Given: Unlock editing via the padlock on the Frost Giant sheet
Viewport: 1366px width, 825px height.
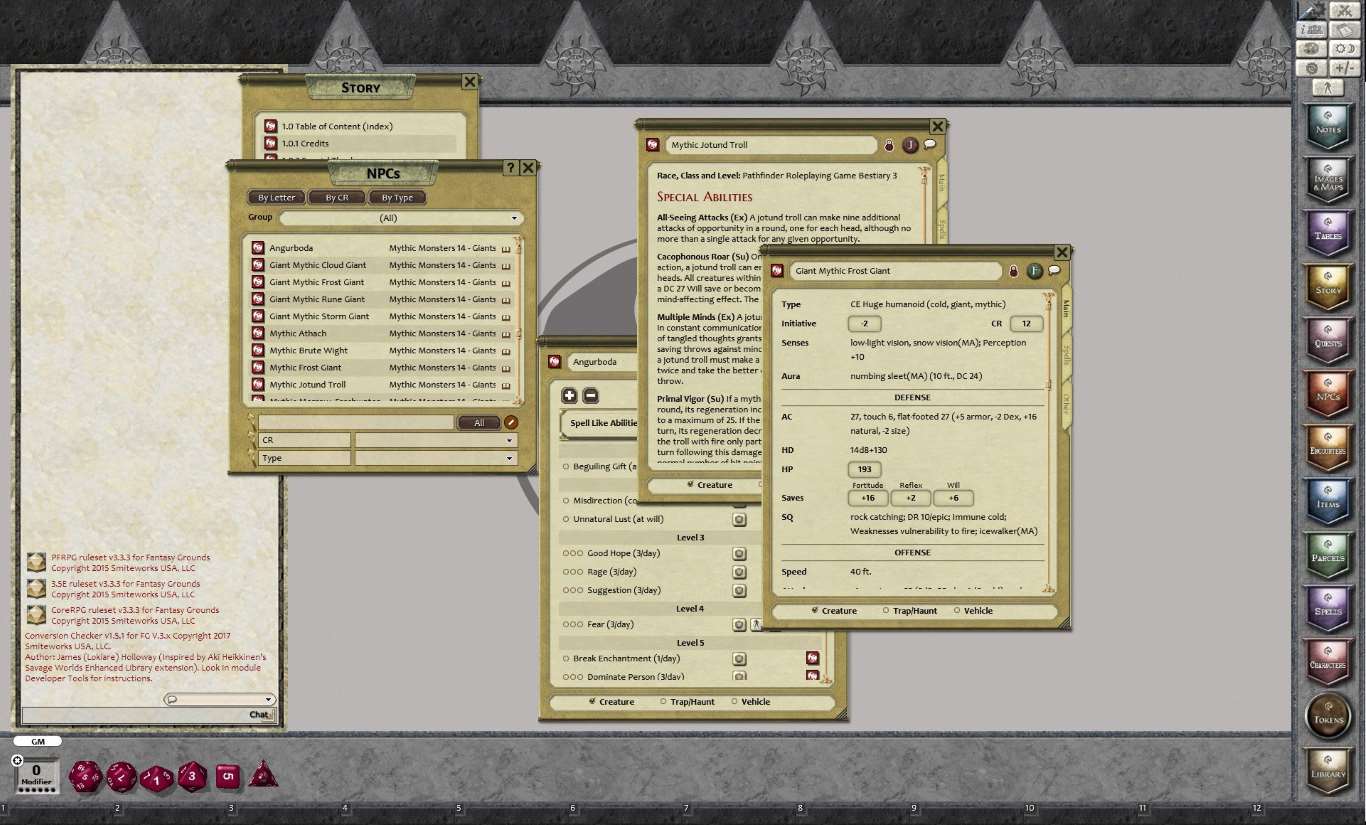Looking at the screenshot, I should coord(1012,270).
